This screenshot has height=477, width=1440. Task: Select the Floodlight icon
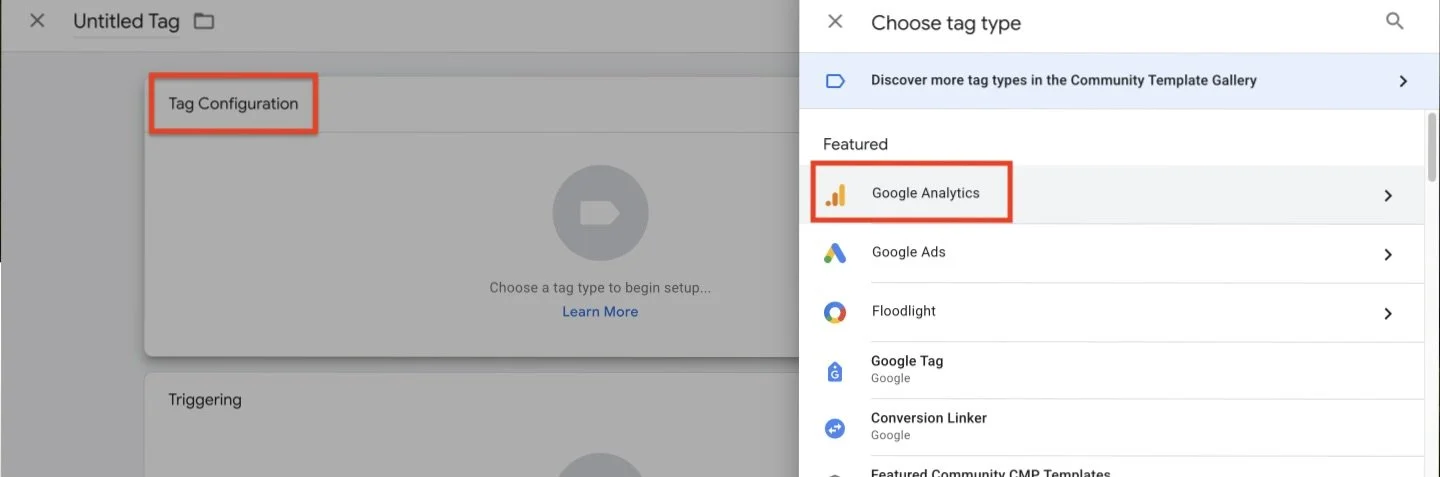click(835, 313)
